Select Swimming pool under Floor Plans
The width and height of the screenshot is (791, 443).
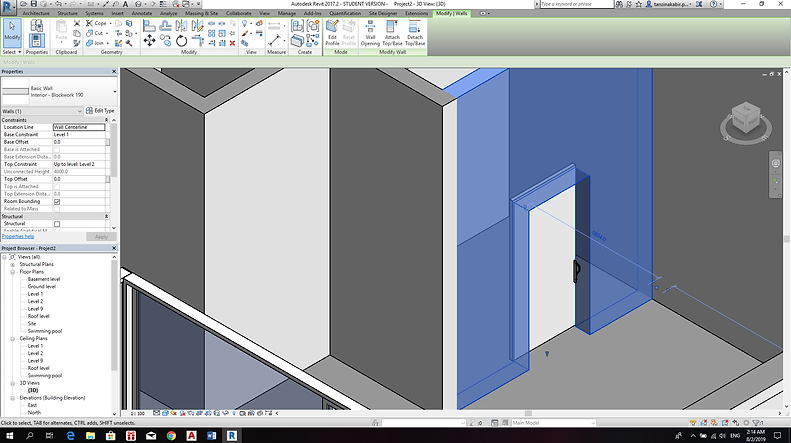[x=45, y=331]
